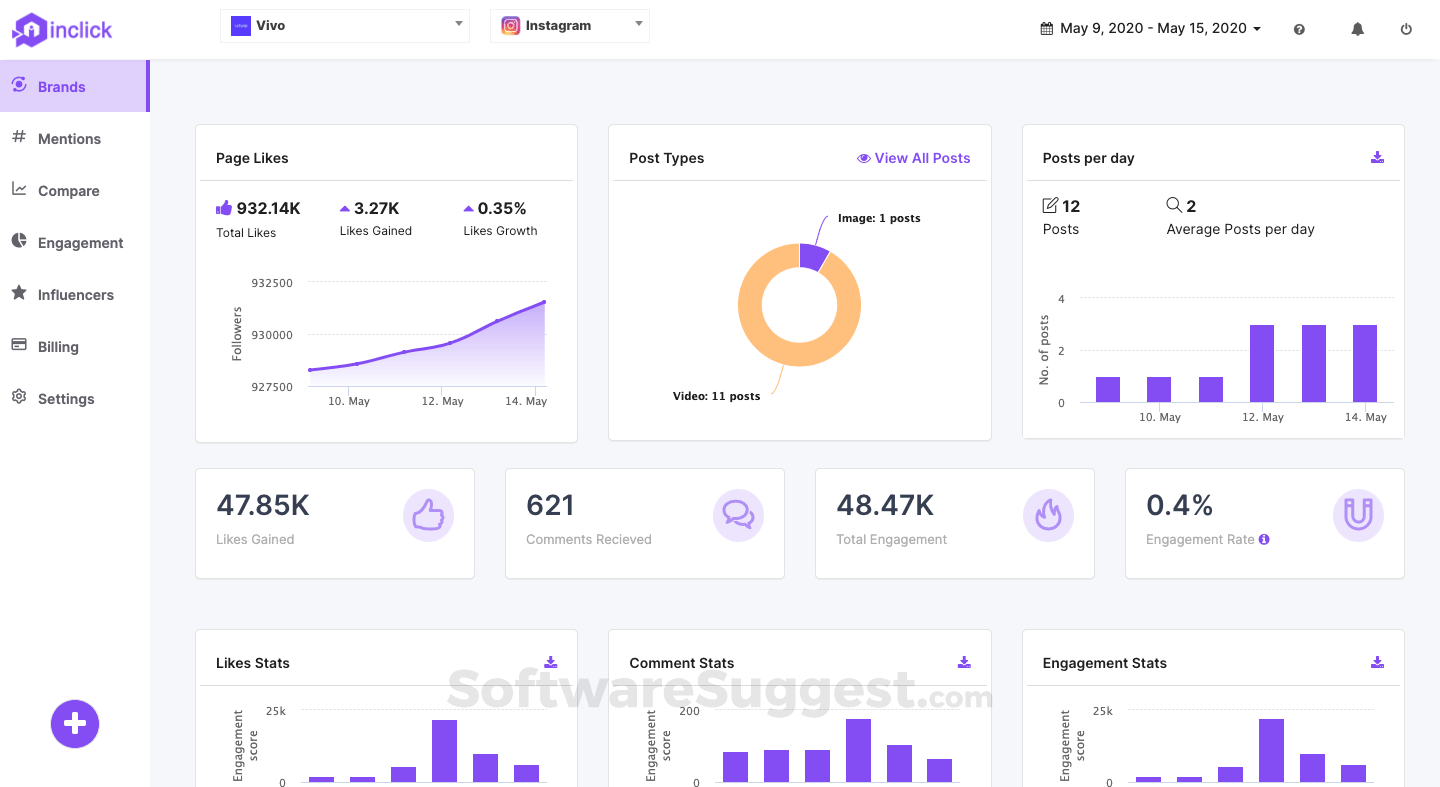The width and height of the screenshot is (1440, 787).
Task: Click the 12. May bar in Posts per day
Action: click(1262, 363)
